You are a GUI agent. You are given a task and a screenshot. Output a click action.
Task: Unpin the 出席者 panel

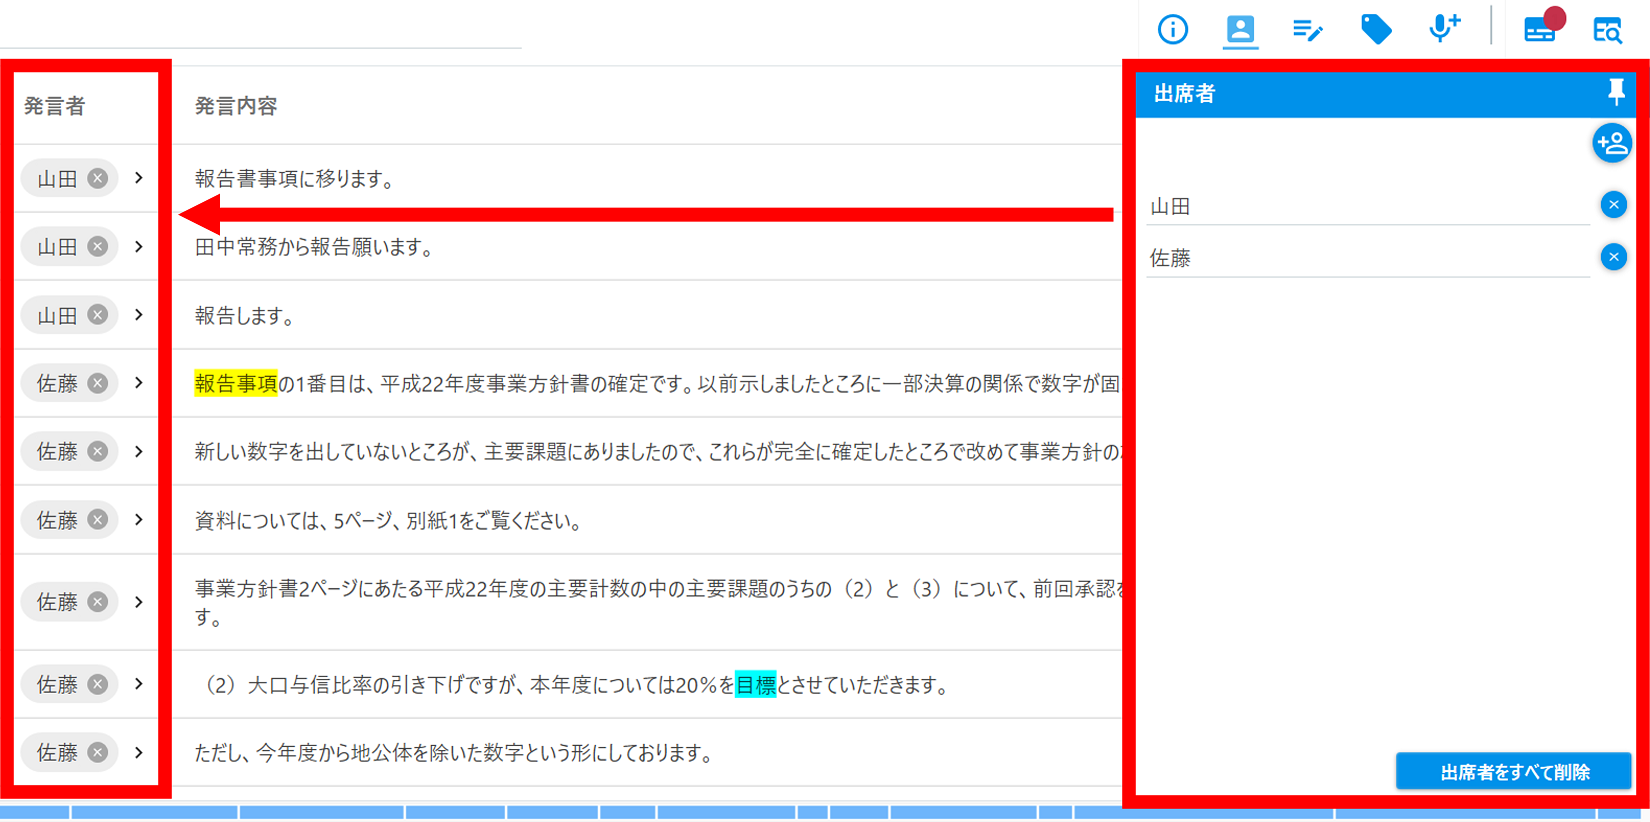pyautogui.click(x=1615, y=92)
